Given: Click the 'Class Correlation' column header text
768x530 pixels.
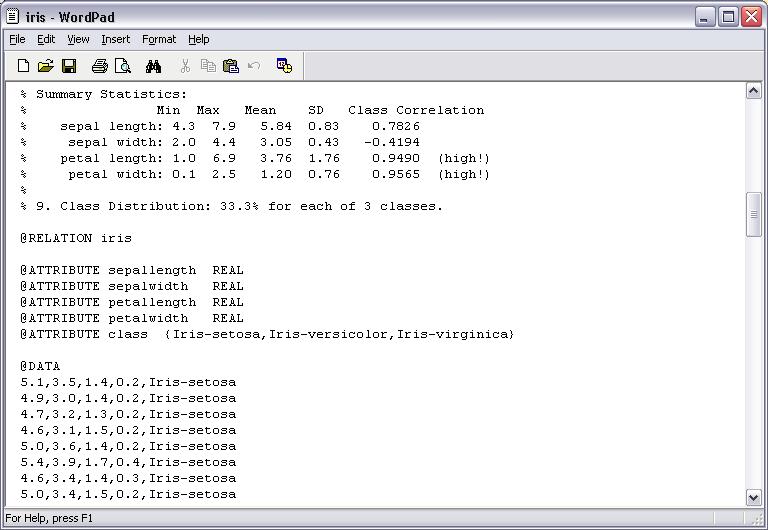Looking at the screenshot, I should click(416, 110).
